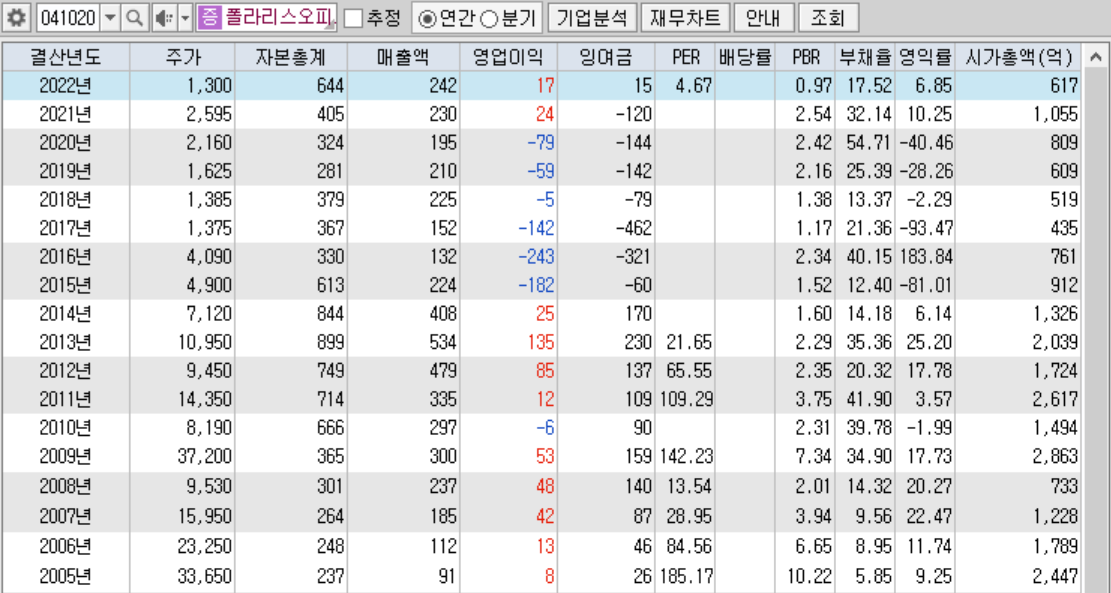
Task: Select the 2019년 row year cell
Action: [x=66, y=171]
